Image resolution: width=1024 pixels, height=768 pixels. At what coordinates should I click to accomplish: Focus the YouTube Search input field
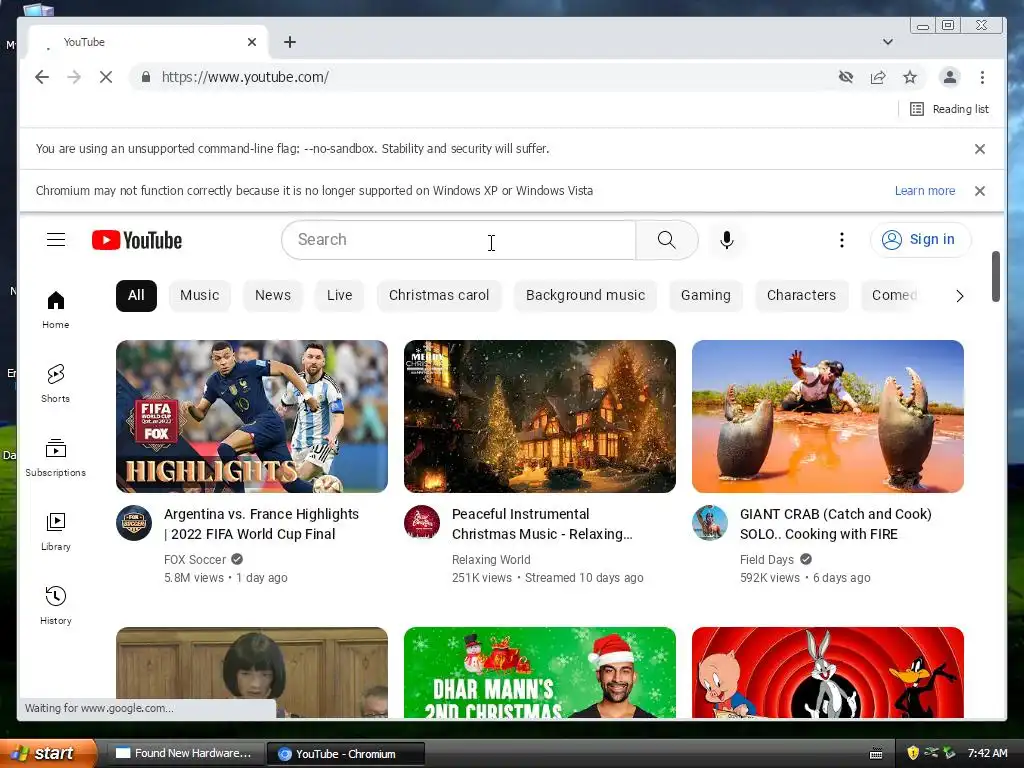[x=458, y=240]
